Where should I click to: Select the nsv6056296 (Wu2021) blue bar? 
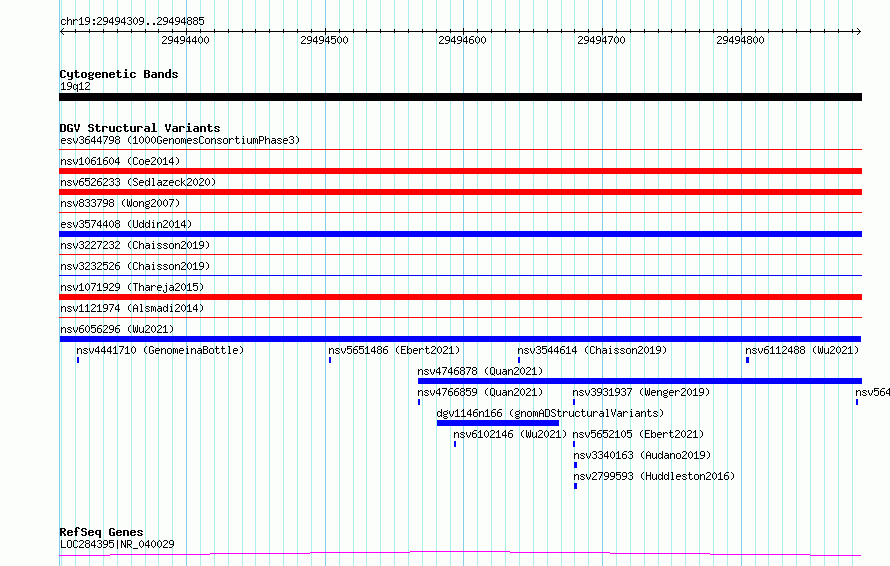460,339
